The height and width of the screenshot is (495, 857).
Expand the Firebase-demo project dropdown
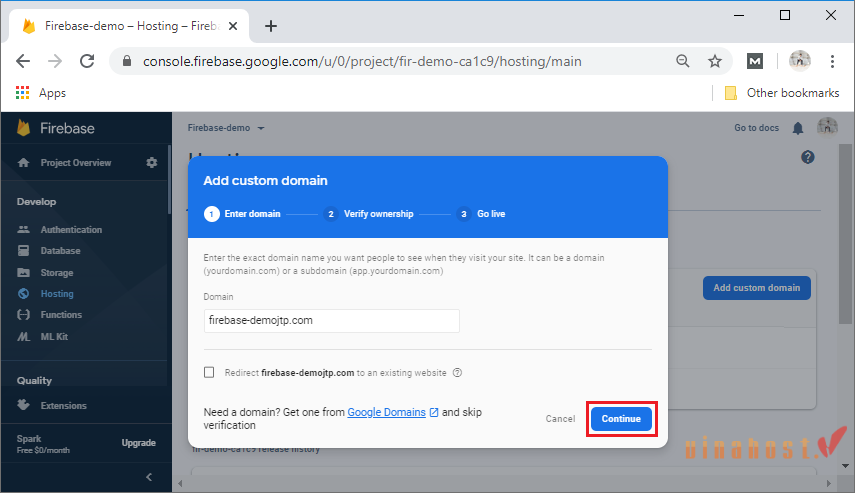(226, 128)
